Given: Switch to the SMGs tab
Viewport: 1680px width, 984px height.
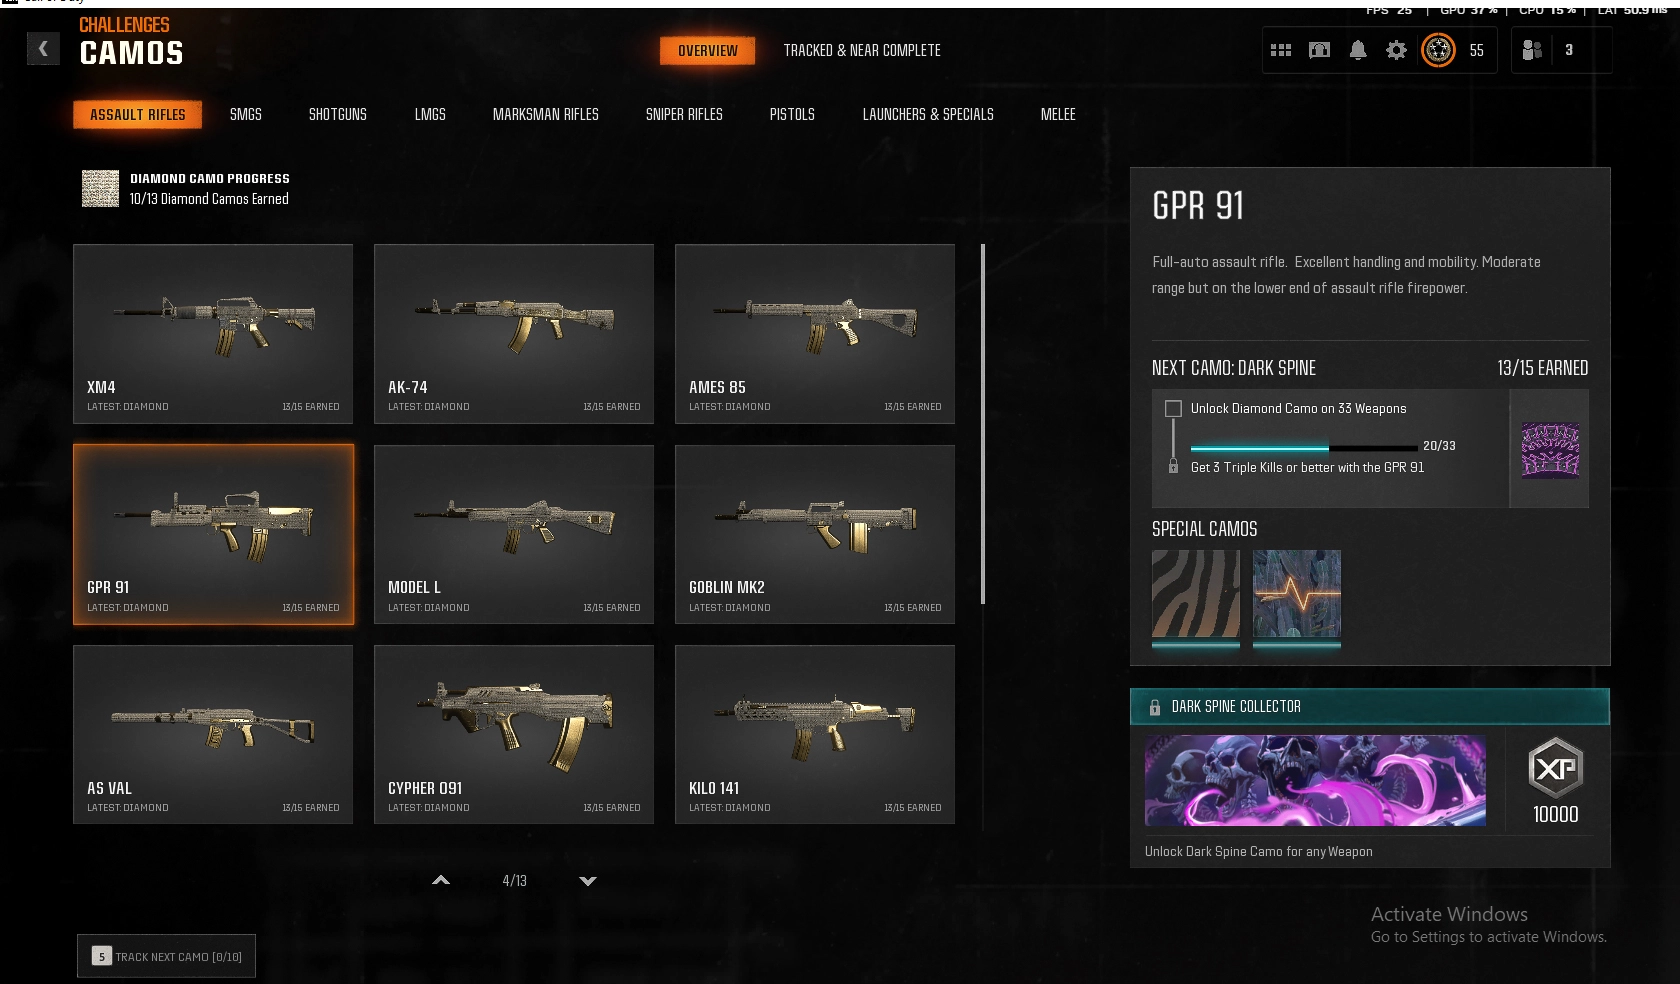Looking at the screenshot, I should [x=246, y=115].
